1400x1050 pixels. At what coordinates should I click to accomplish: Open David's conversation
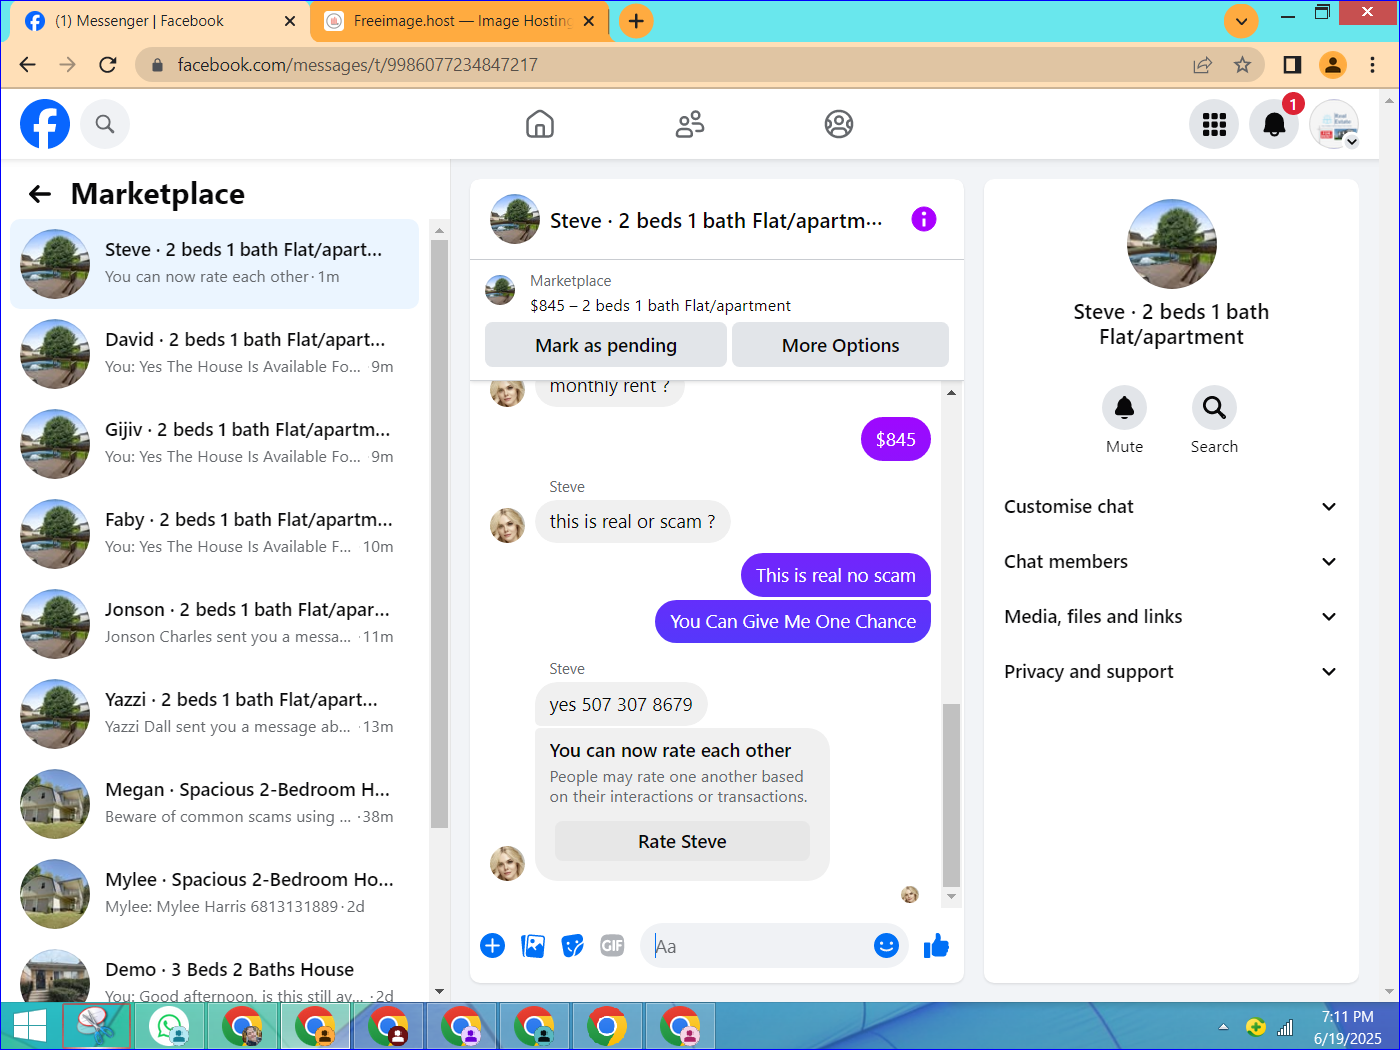pyautogui.click(x=214, y=354)
